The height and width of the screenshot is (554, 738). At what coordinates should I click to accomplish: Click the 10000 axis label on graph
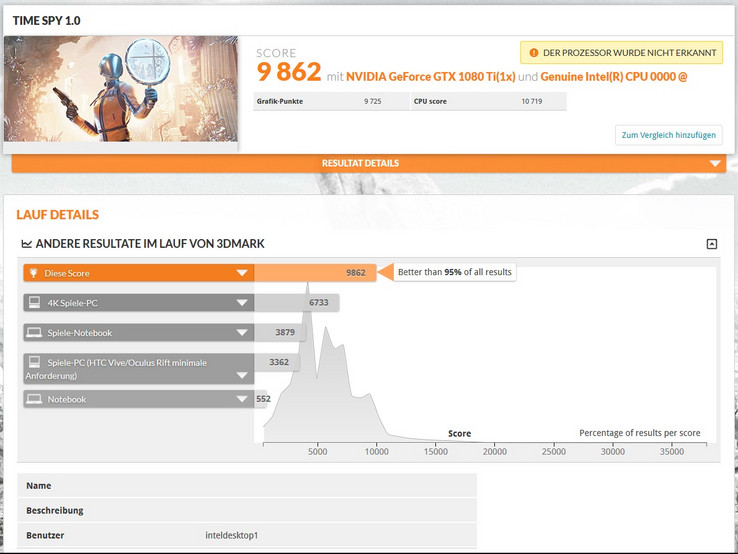(377, 452)
